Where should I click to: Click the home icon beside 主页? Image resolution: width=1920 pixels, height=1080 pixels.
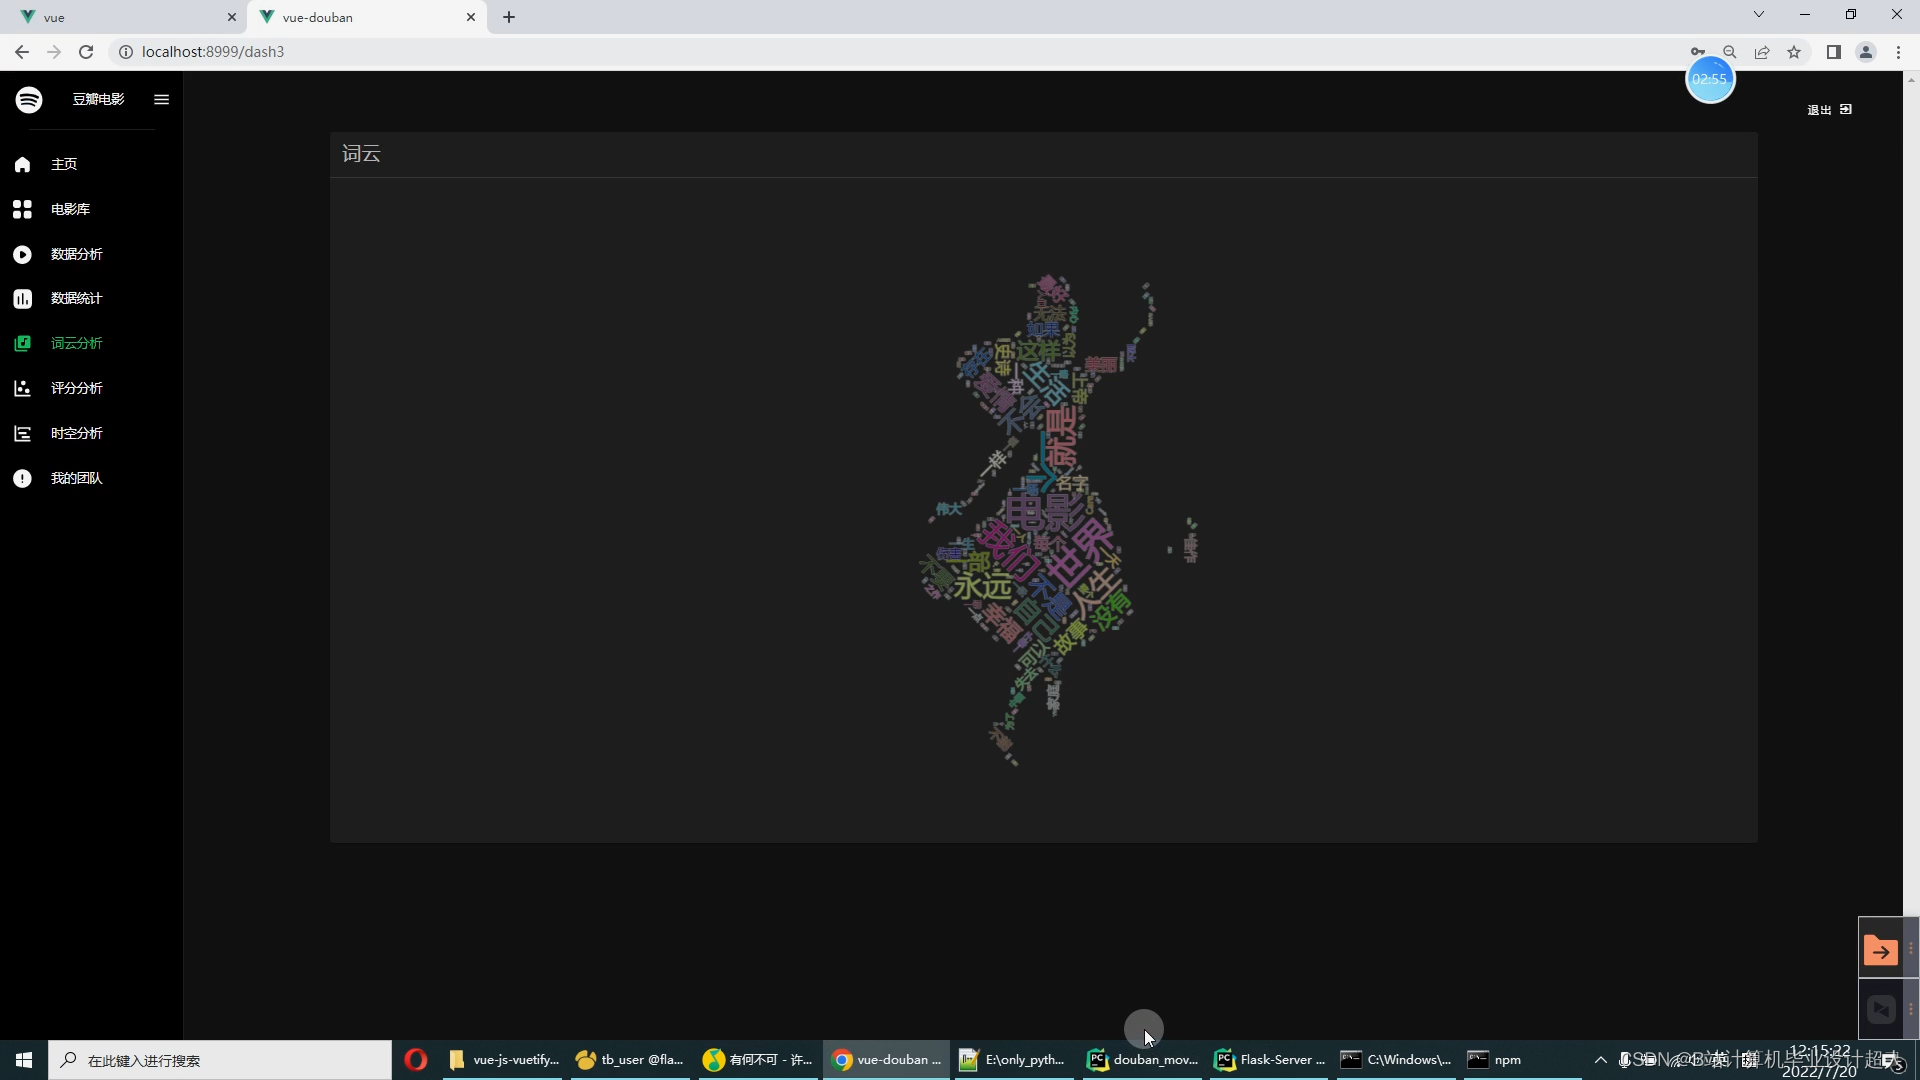[x=22, y=164]
